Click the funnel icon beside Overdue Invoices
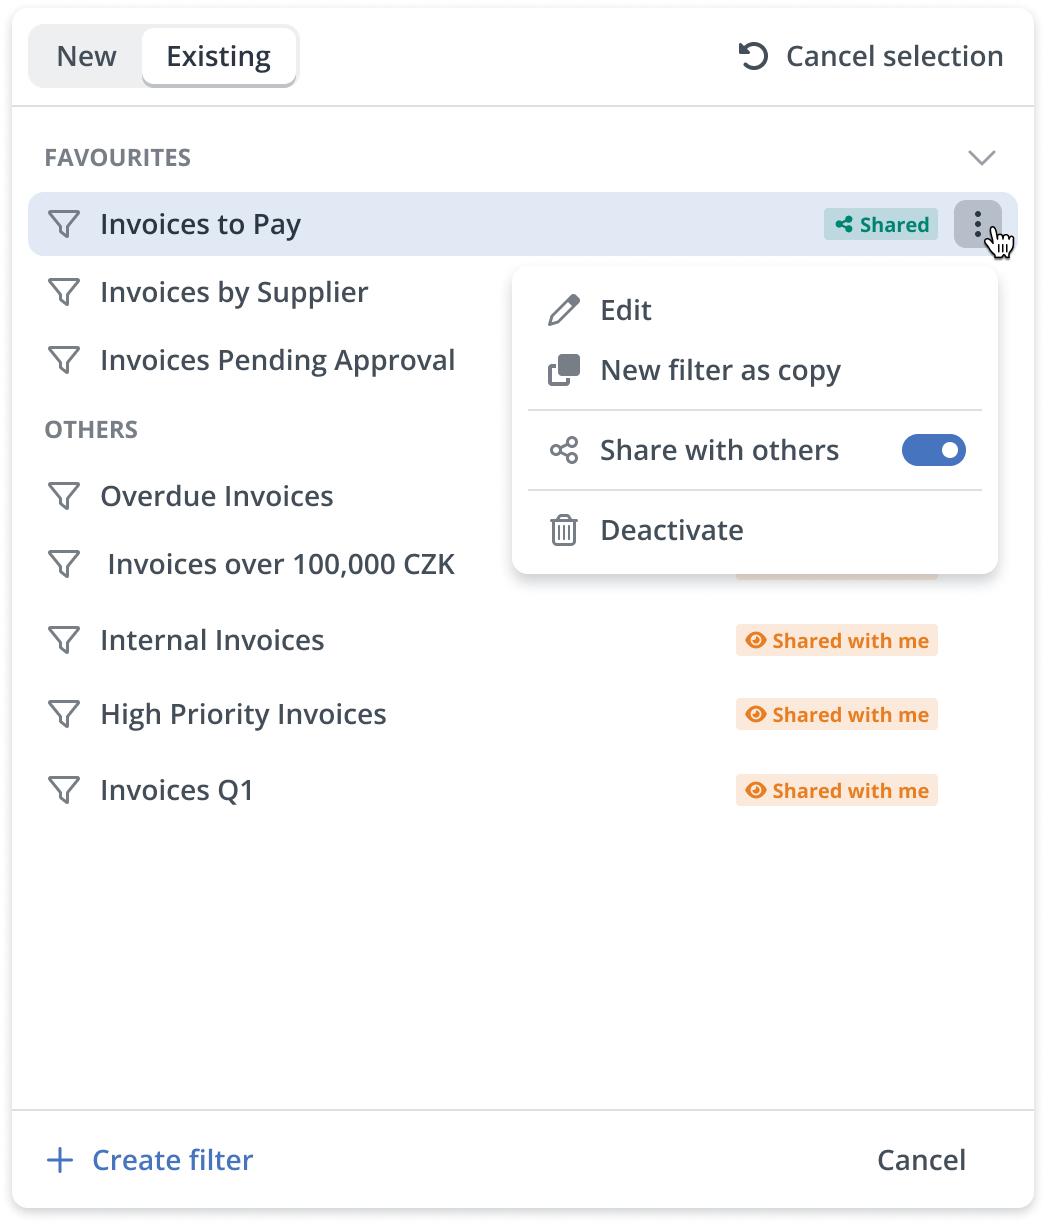The width and height of the screenshot is (1046, 1224). (64, 496)
